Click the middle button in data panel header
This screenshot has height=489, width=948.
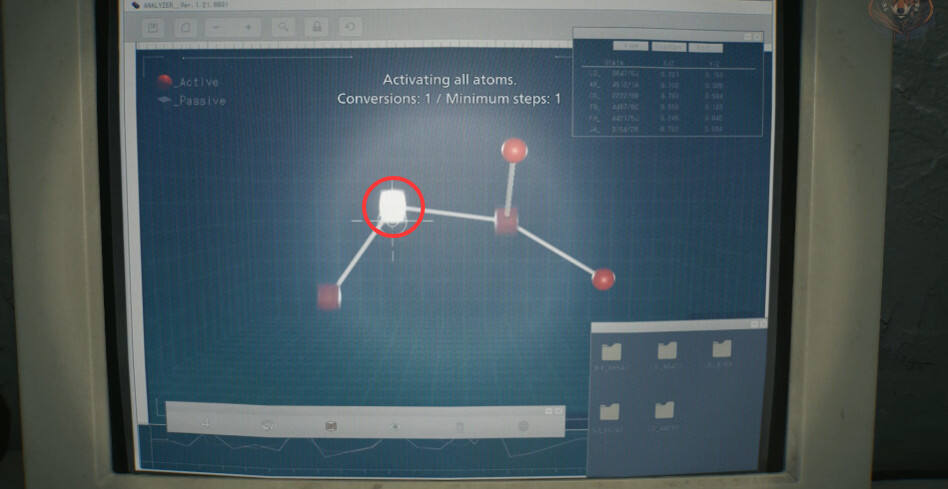click(668, 47)
